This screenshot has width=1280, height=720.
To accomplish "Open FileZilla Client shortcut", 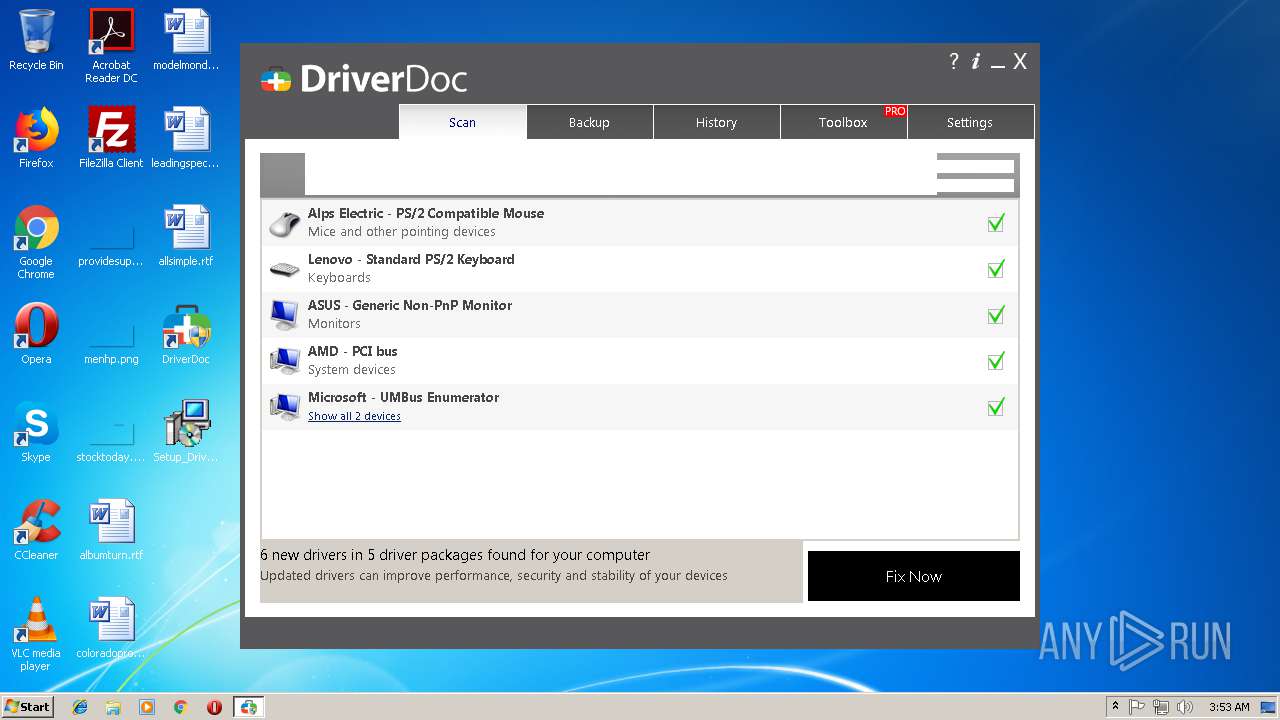I will 111,138.
